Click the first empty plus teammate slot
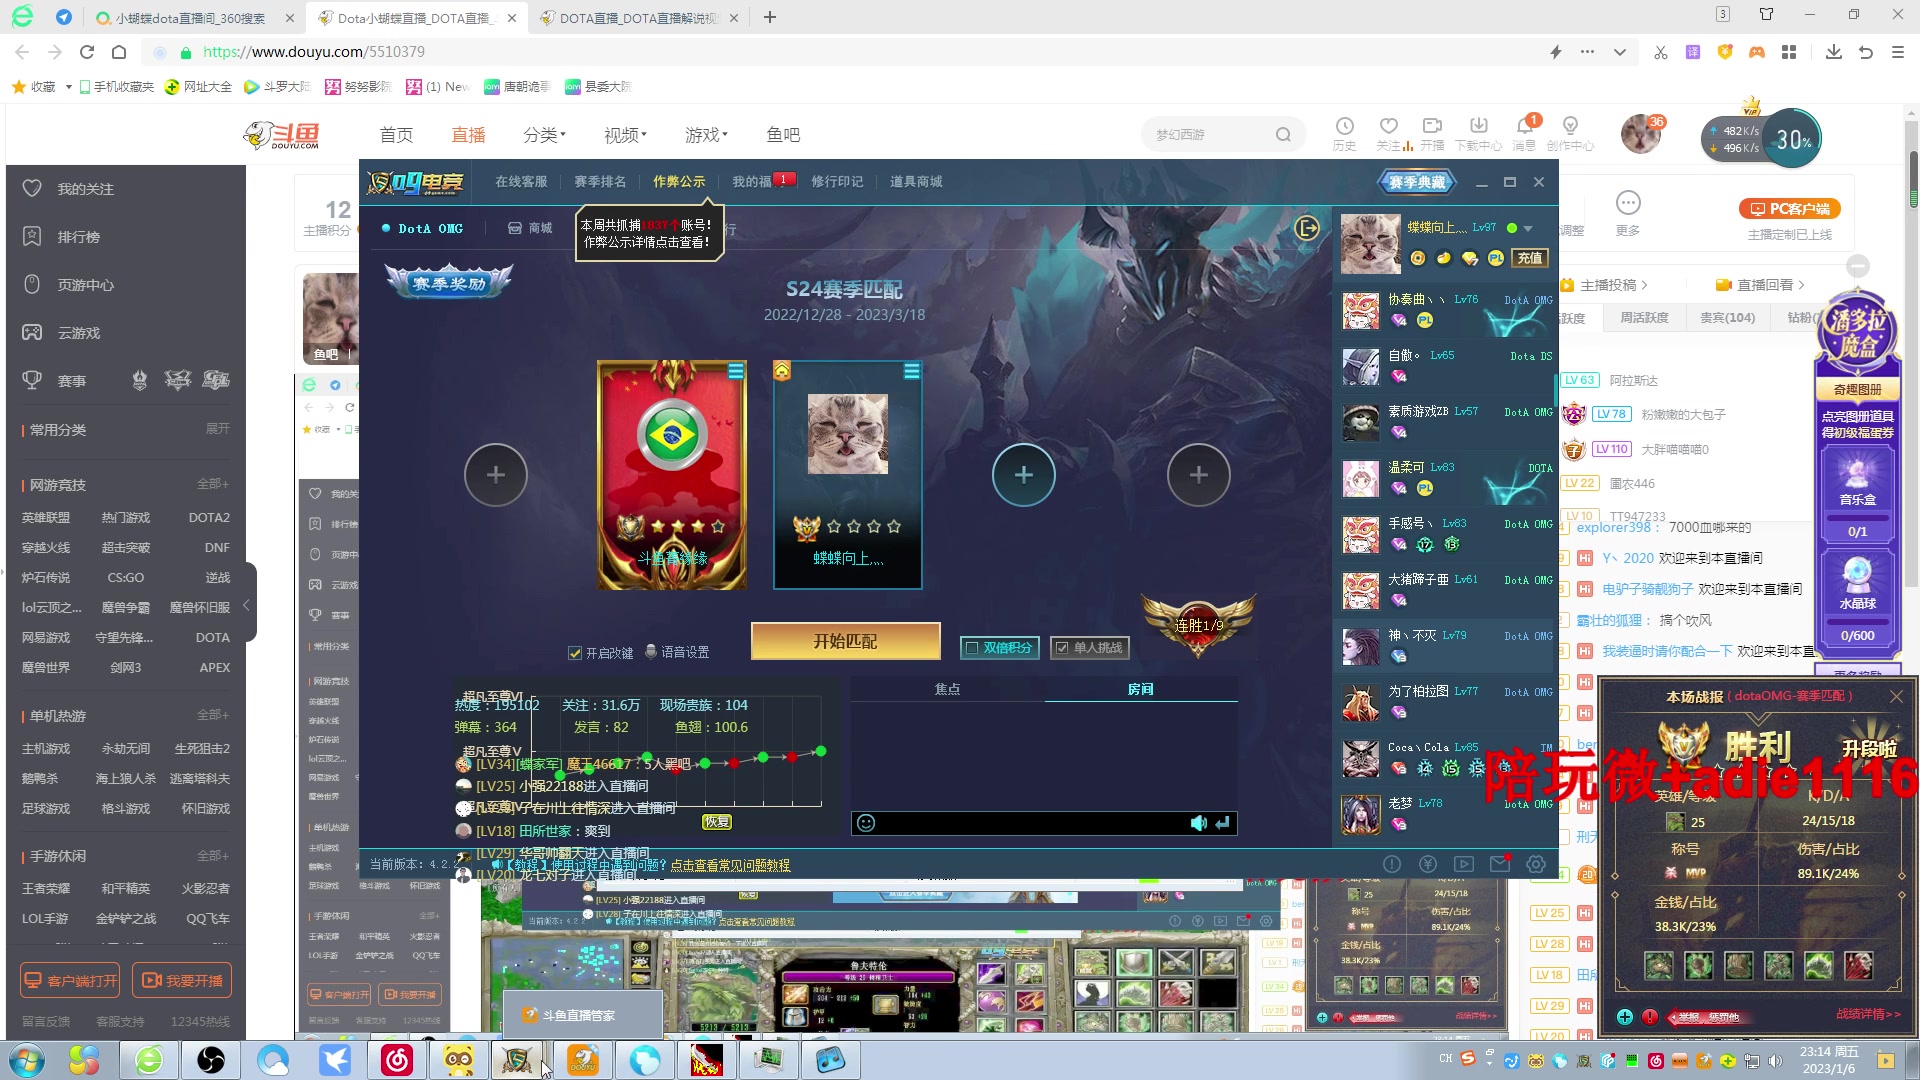1920x1080 pixels. (x=496, y=475)
